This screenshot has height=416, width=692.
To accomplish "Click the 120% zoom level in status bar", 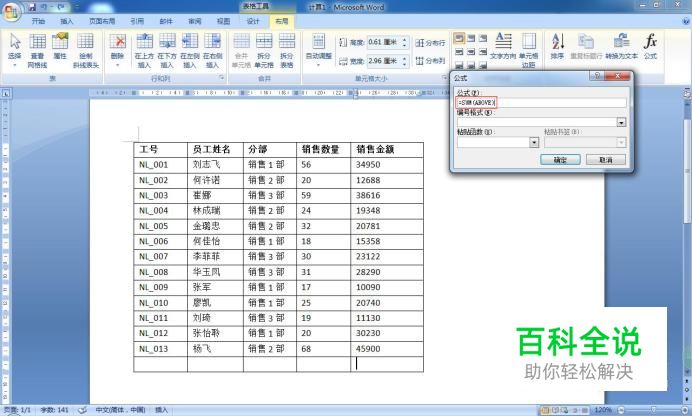I will click(x=603, y=410).
